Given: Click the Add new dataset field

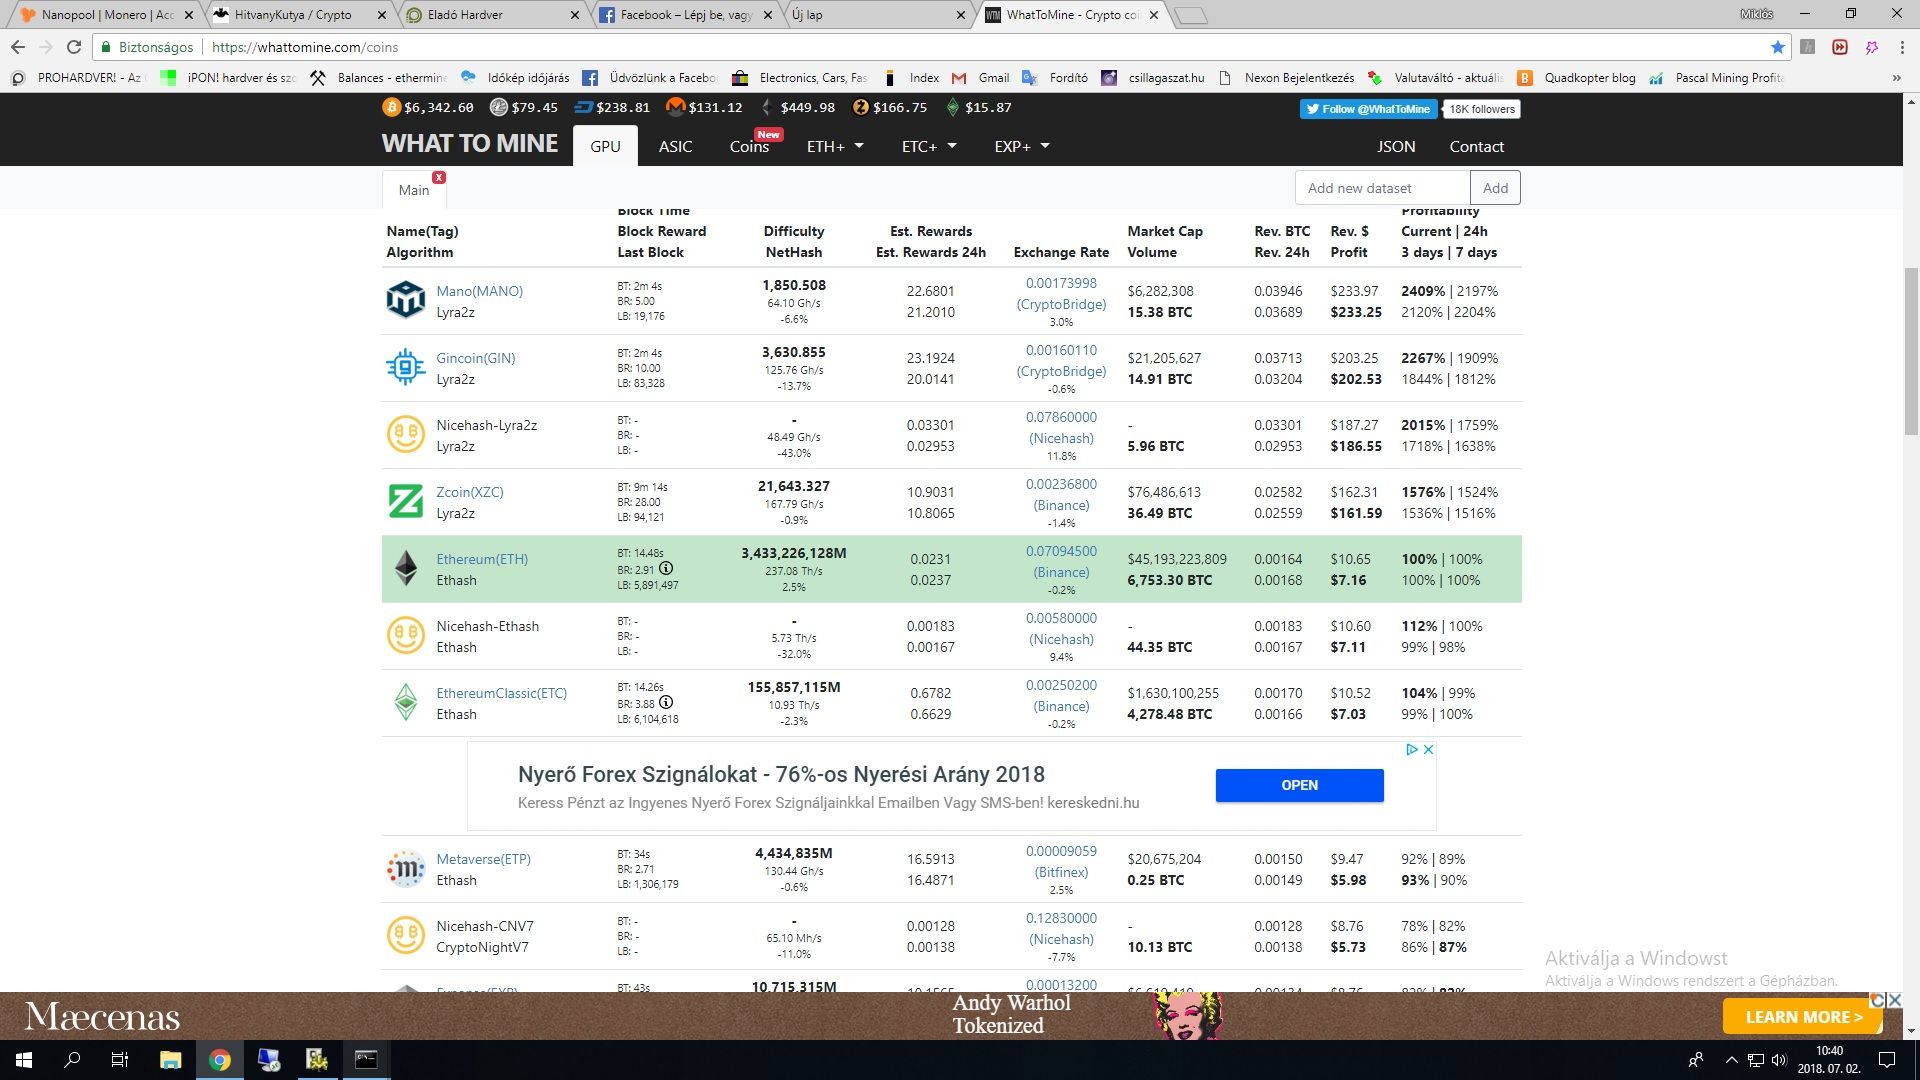Looking at the screenshot, I should click(1382, 188).
